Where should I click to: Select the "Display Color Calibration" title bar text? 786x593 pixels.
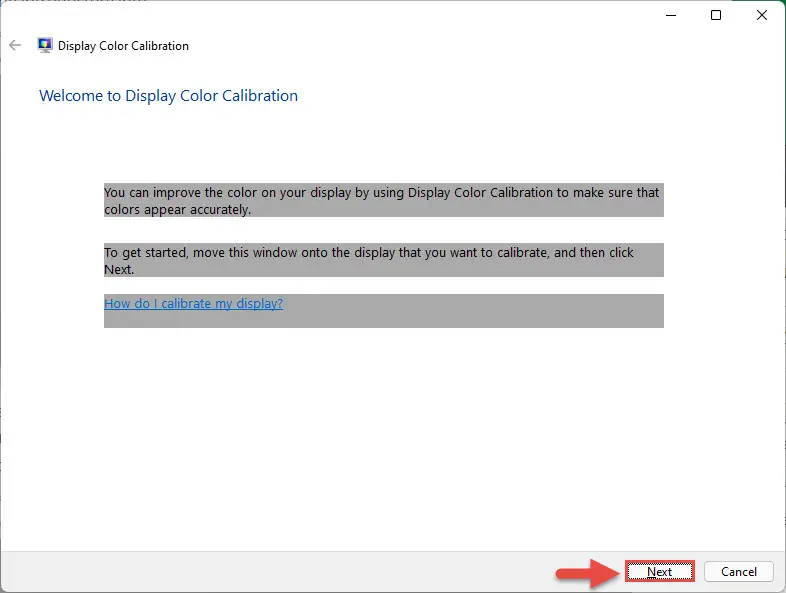123,46
